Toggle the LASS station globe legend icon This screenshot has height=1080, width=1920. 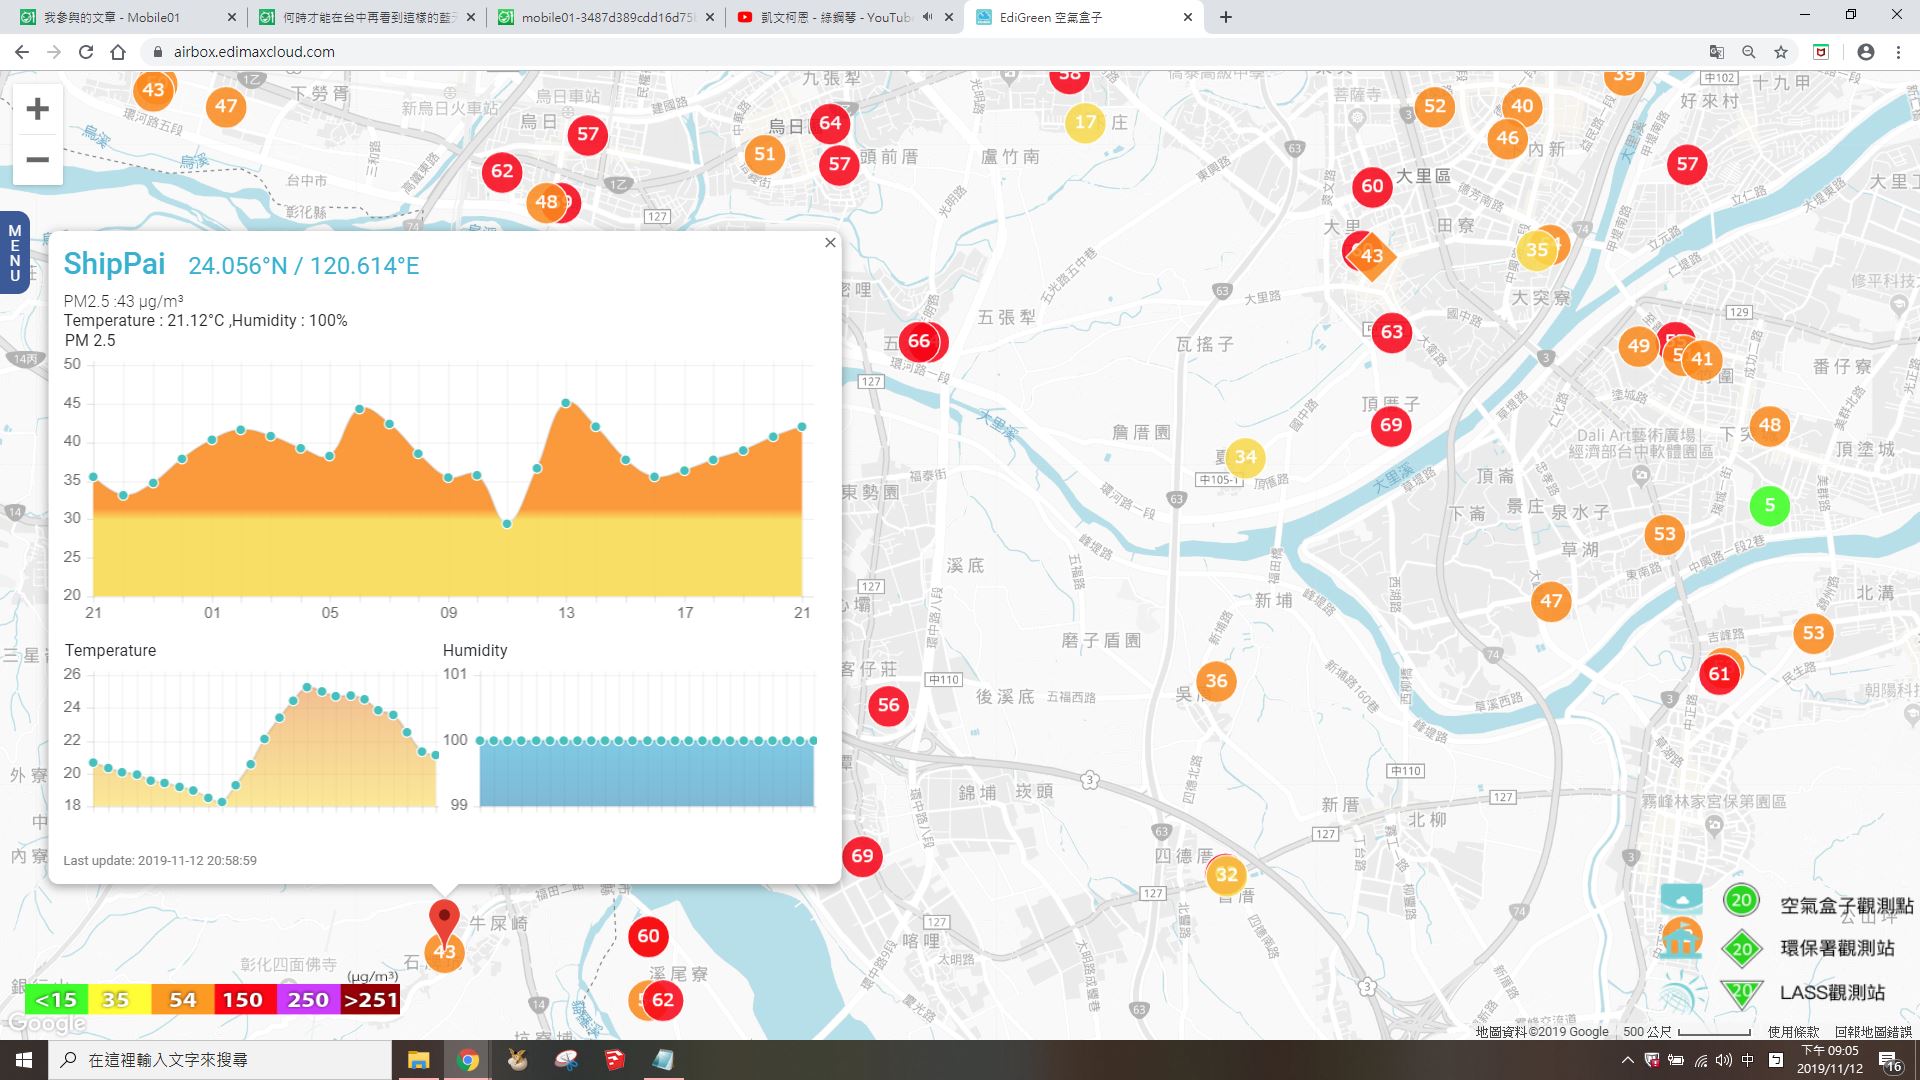point(1682,991)
